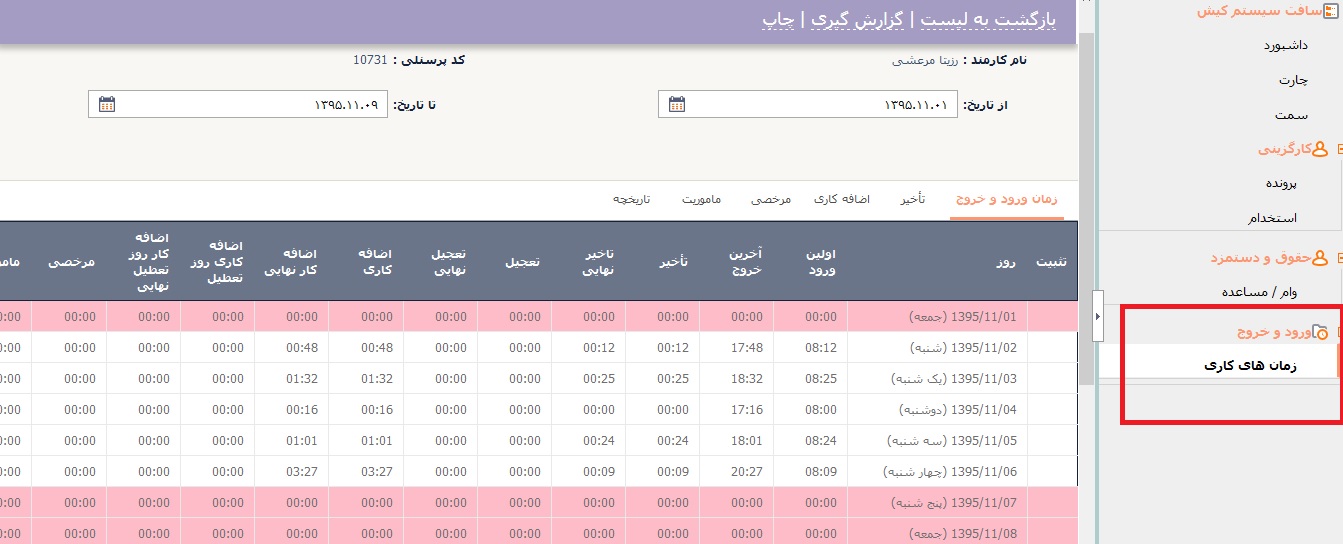Click personnel code 10731

click(x=369, y=60)
